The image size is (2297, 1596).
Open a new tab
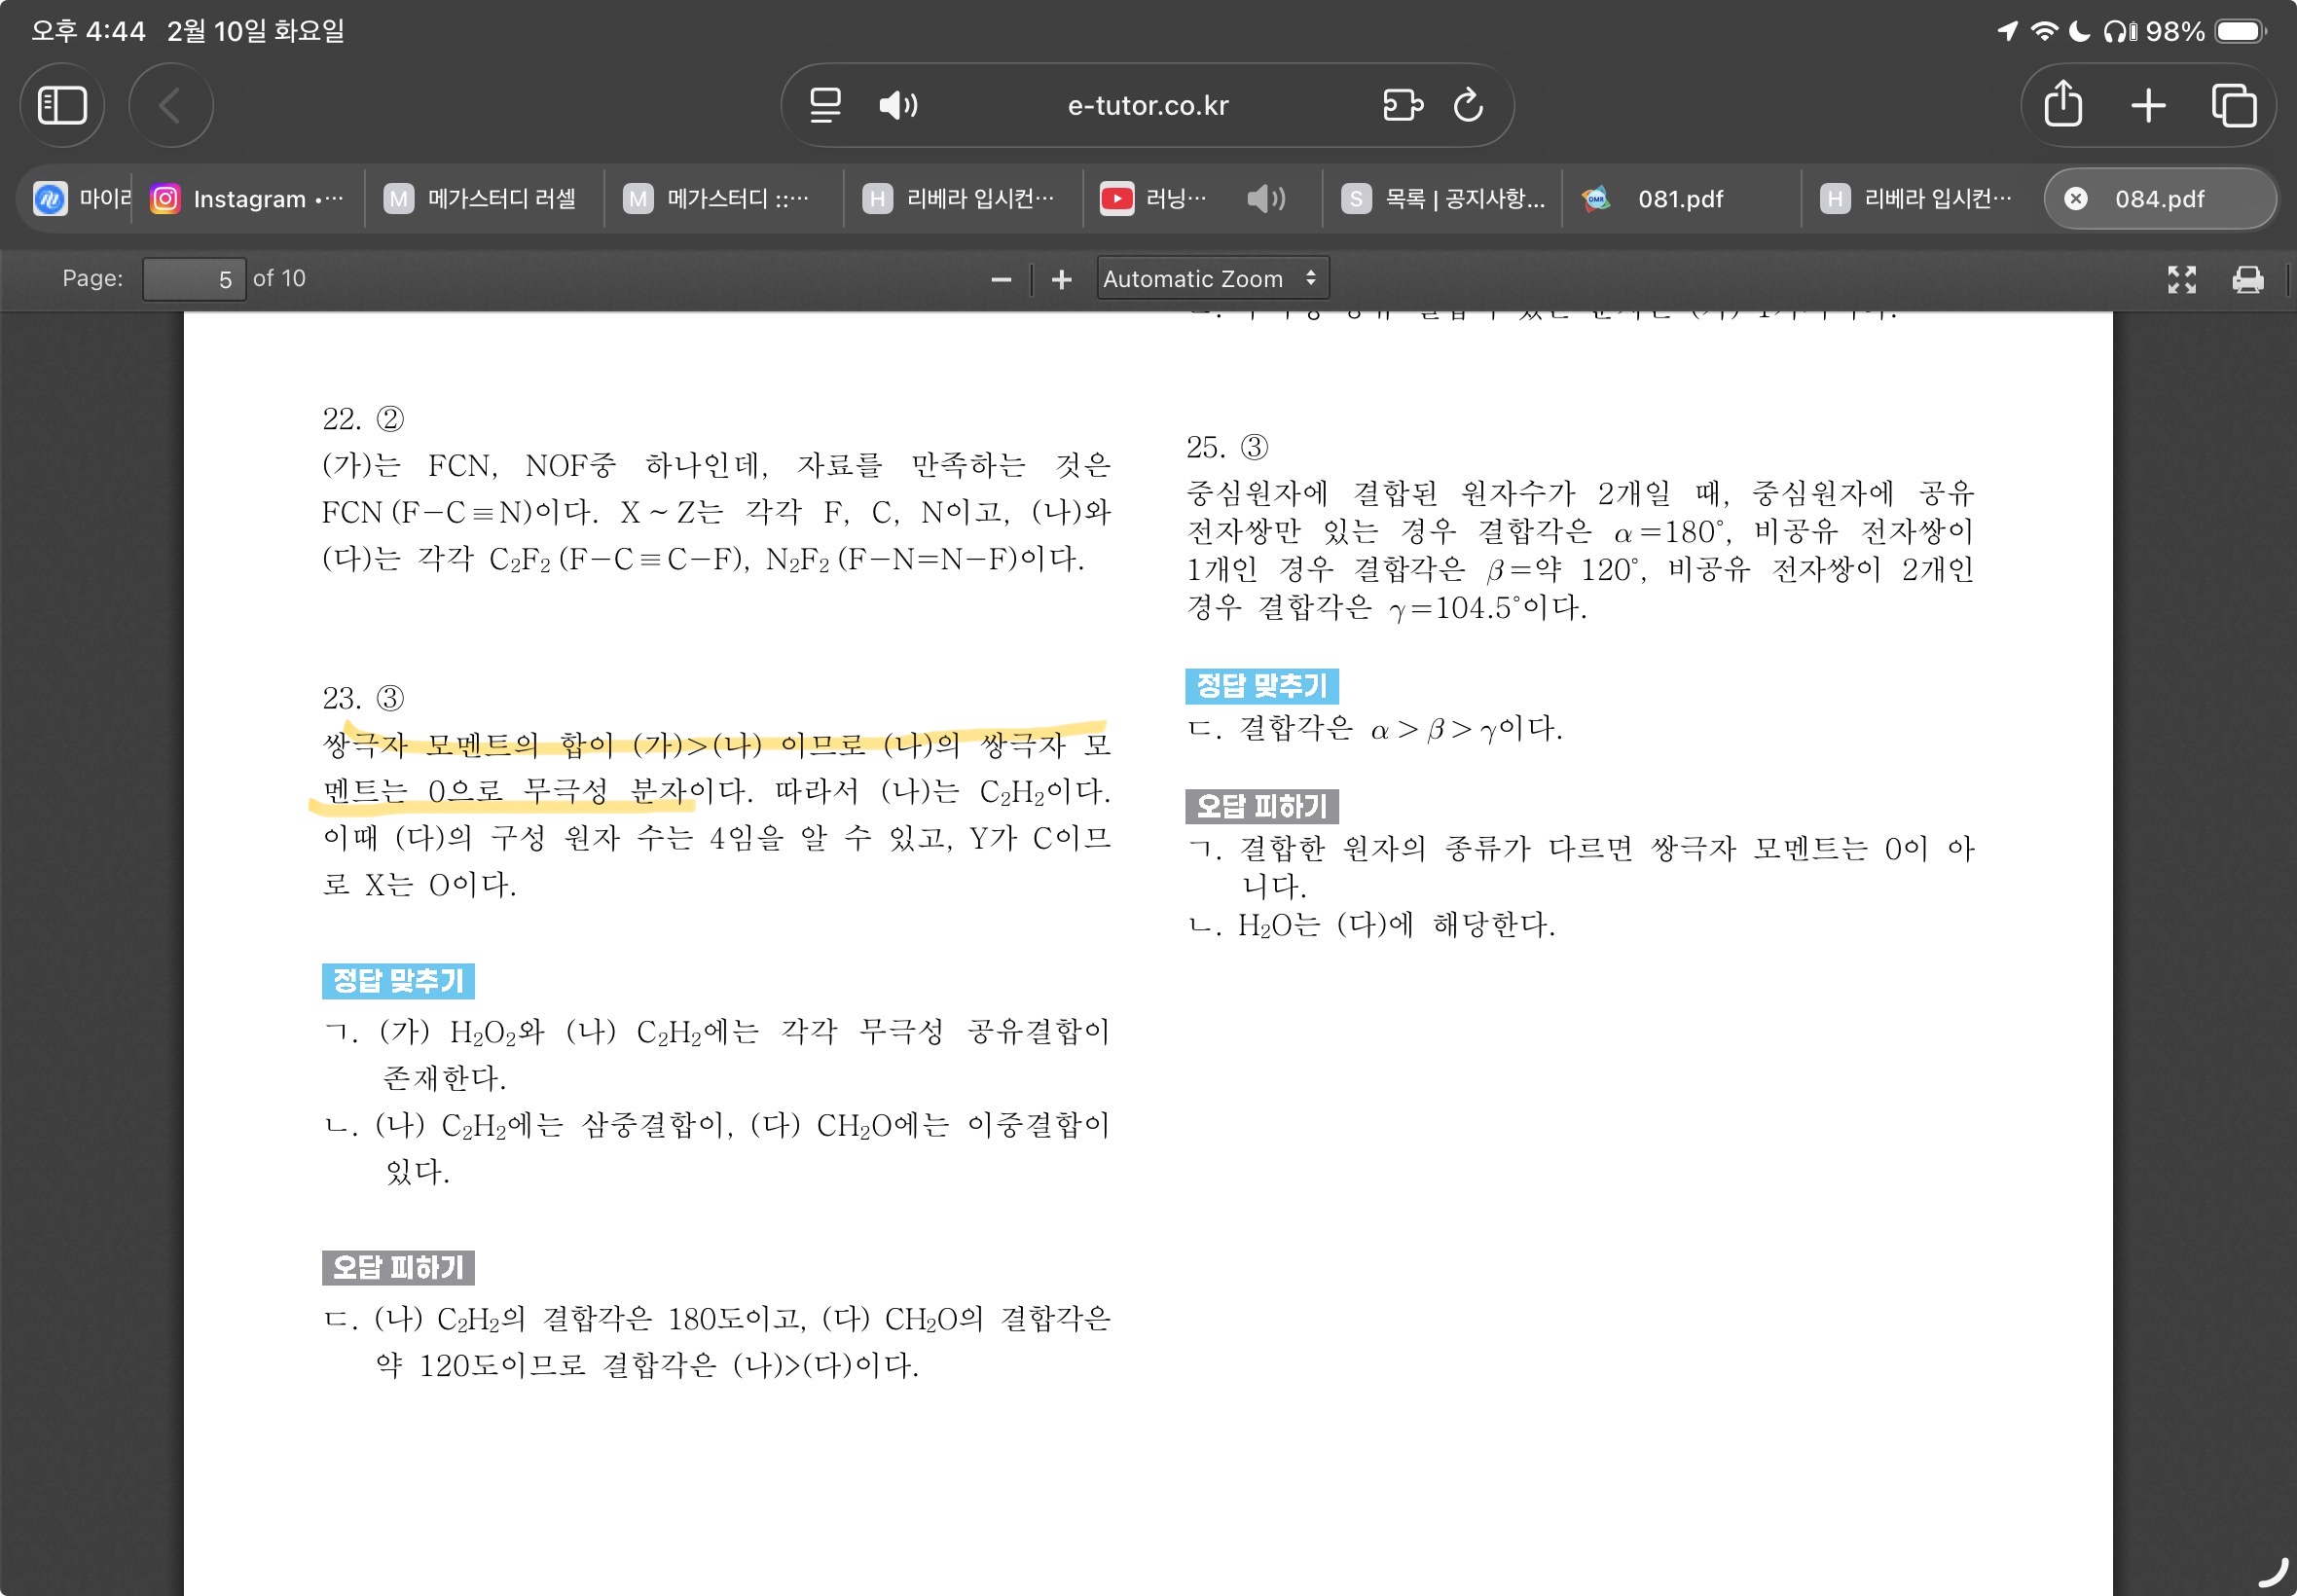point(2148,105)
